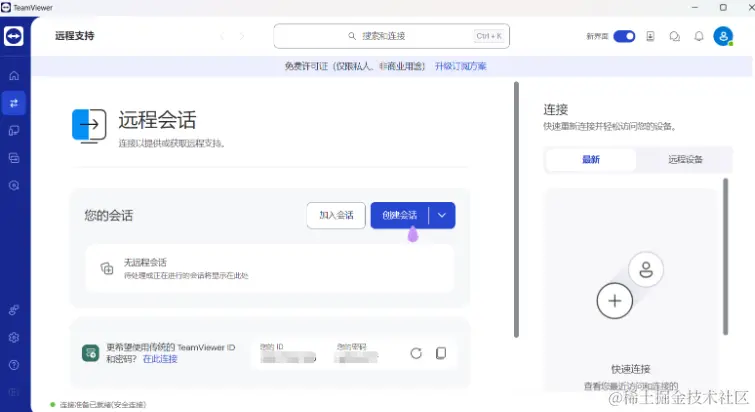Refresh the password with the reload icon
Image resolution: width=755 pixels, height=412 pixels.
416,353
